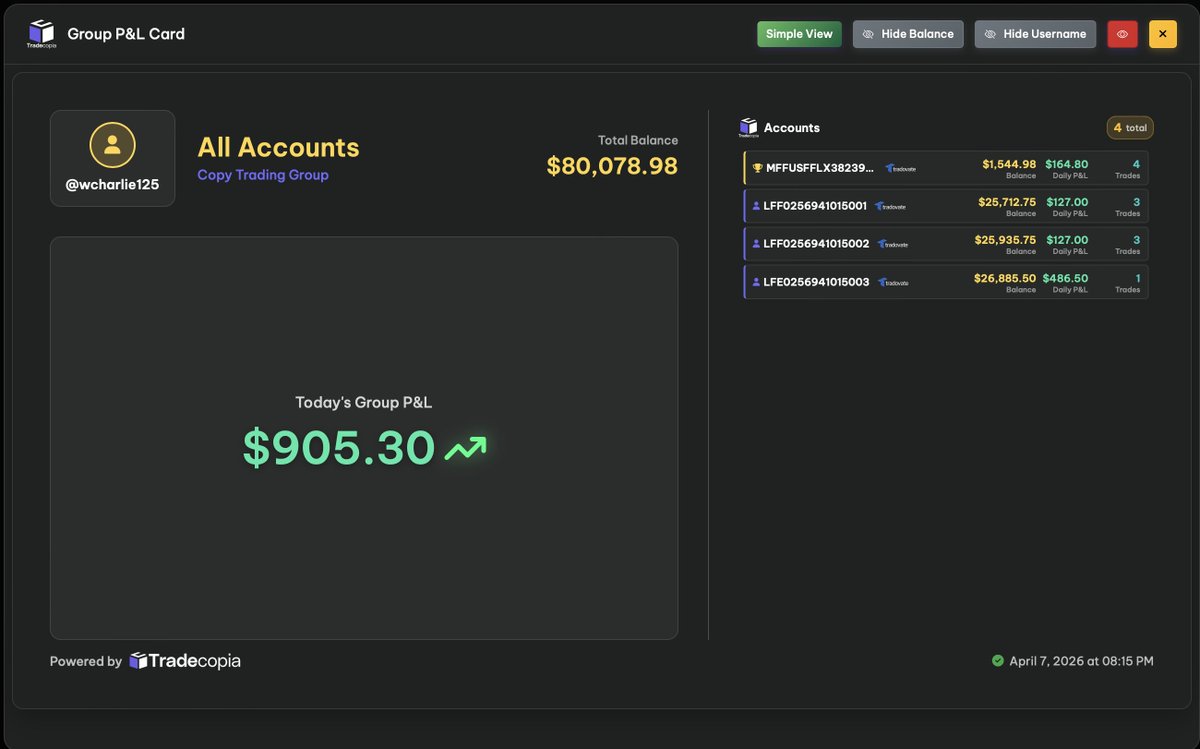Screen dimensions: 1200x749
Task: Select account LFF0256941015002
Action: pos(816,244)
